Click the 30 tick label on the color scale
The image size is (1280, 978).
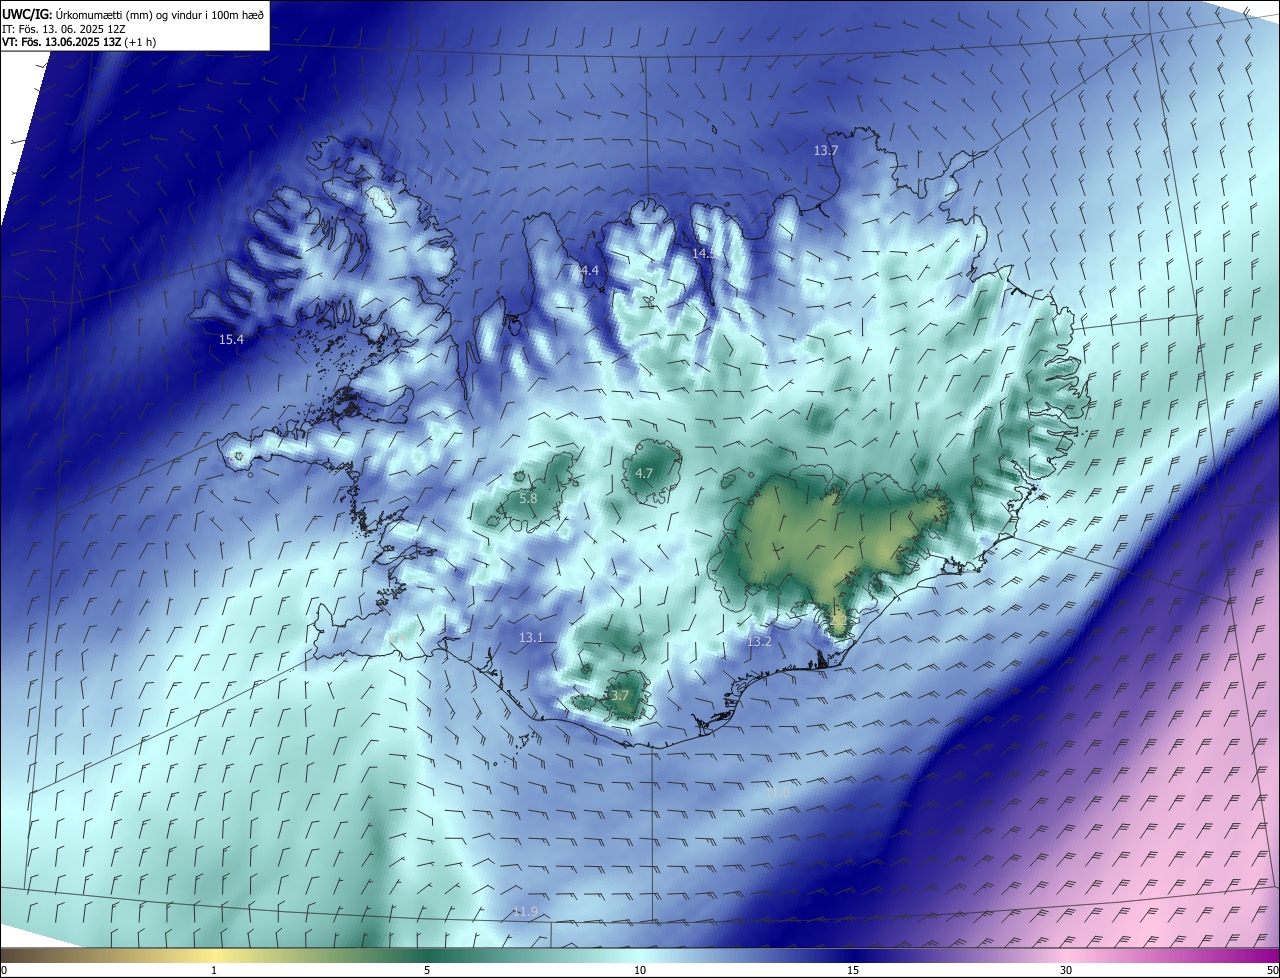[x=1066, y=970]
